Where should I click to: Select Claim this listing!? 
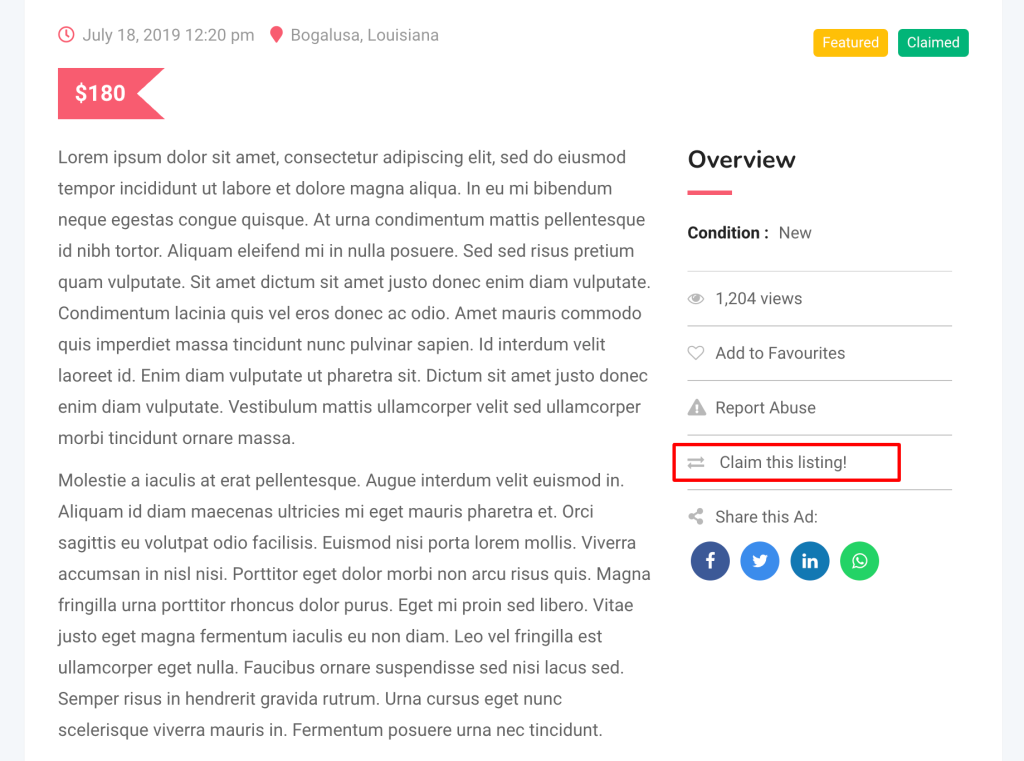pos(783,462)
